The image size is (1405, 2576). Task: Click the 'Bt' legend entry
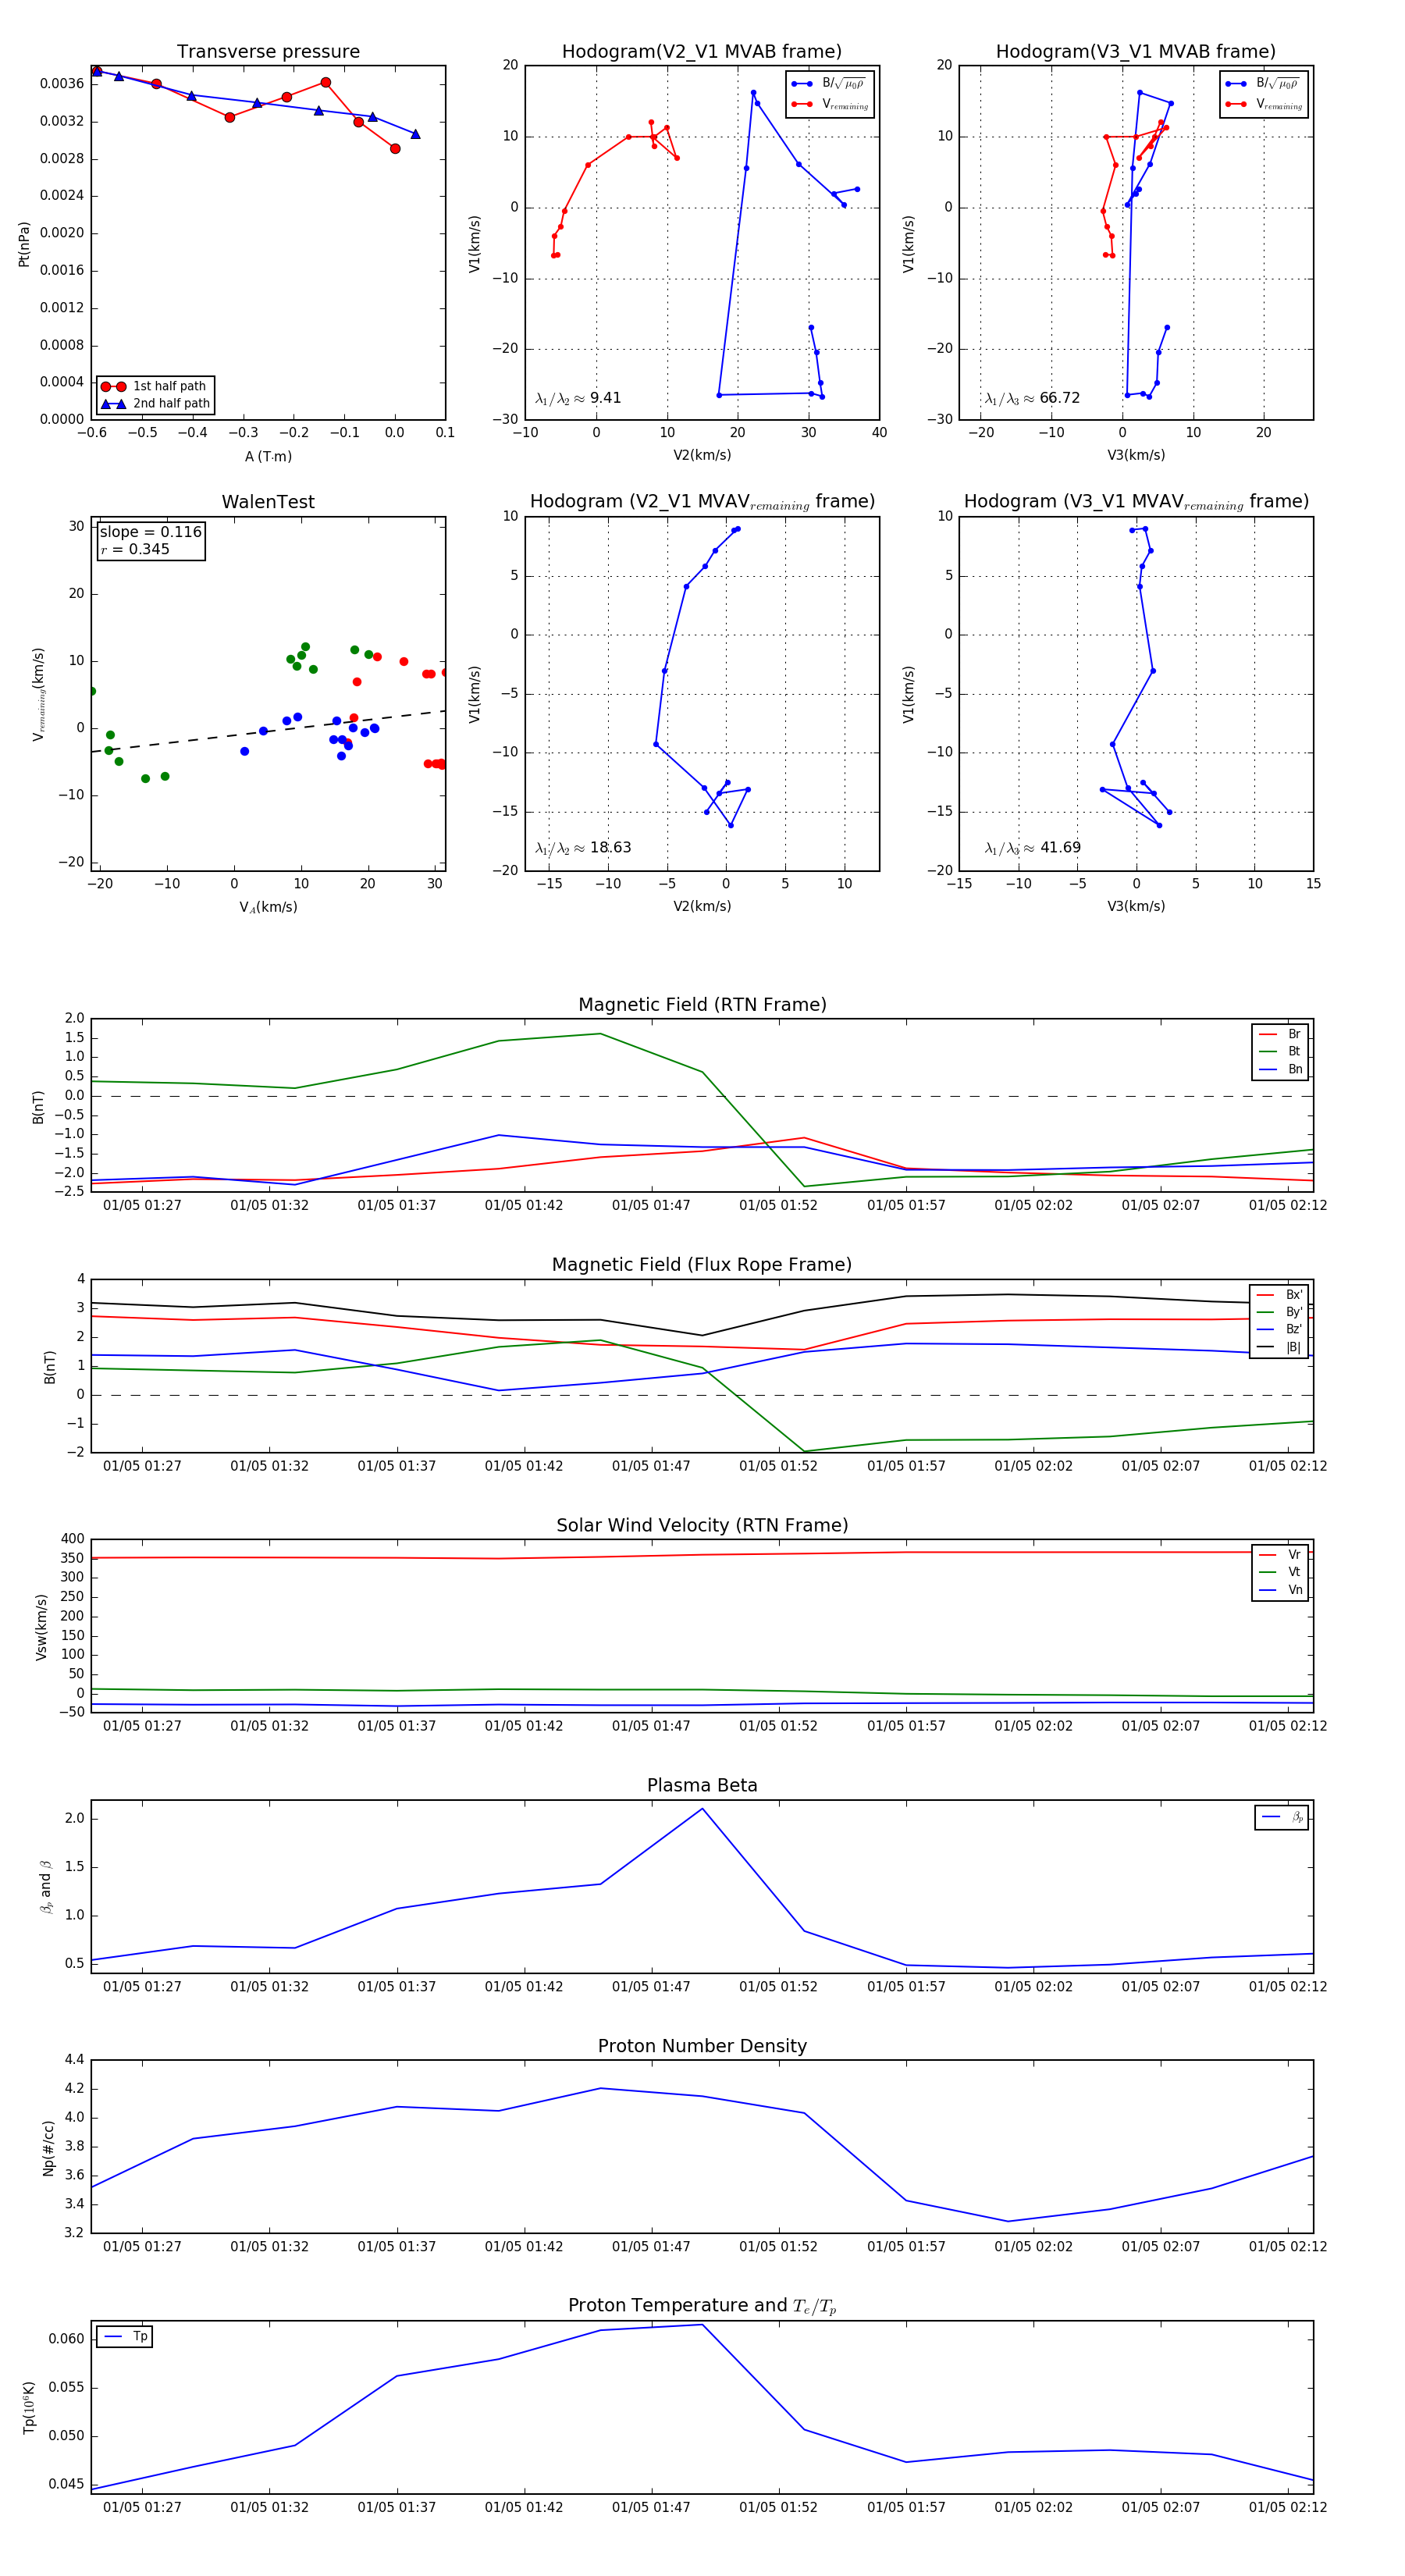(x=1280, y=1051)
